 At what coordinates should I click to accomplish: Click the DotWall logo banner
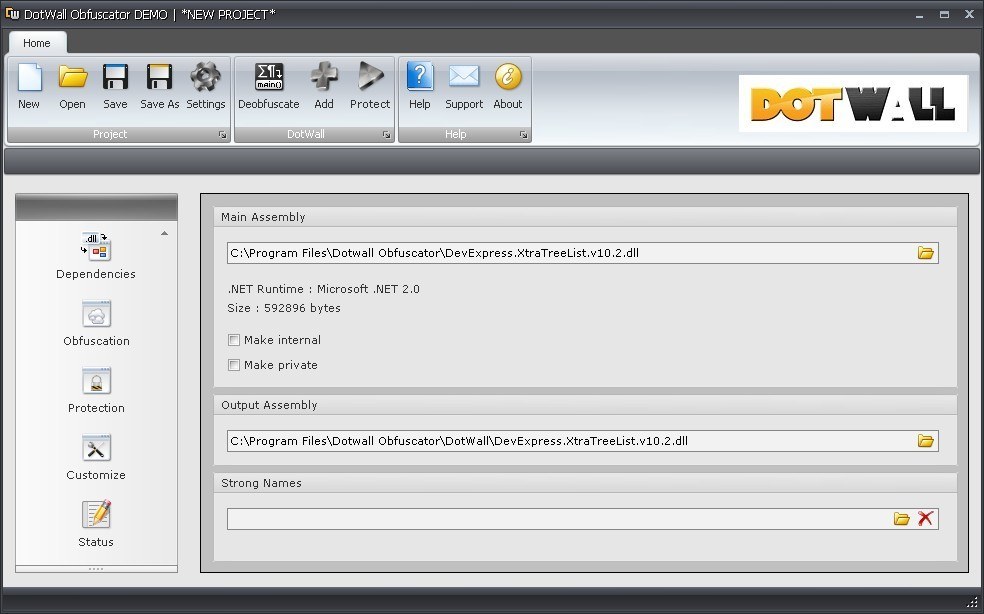coord(853,104)
